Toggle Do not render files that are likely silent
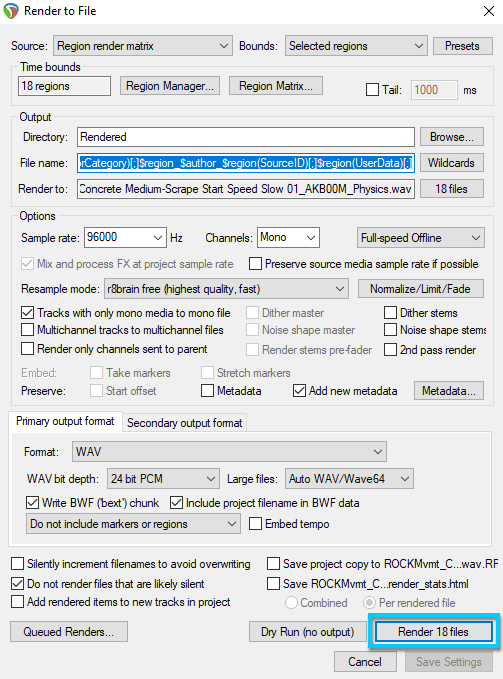The height and width of the screenshot is (679, 503). [17, 584]
